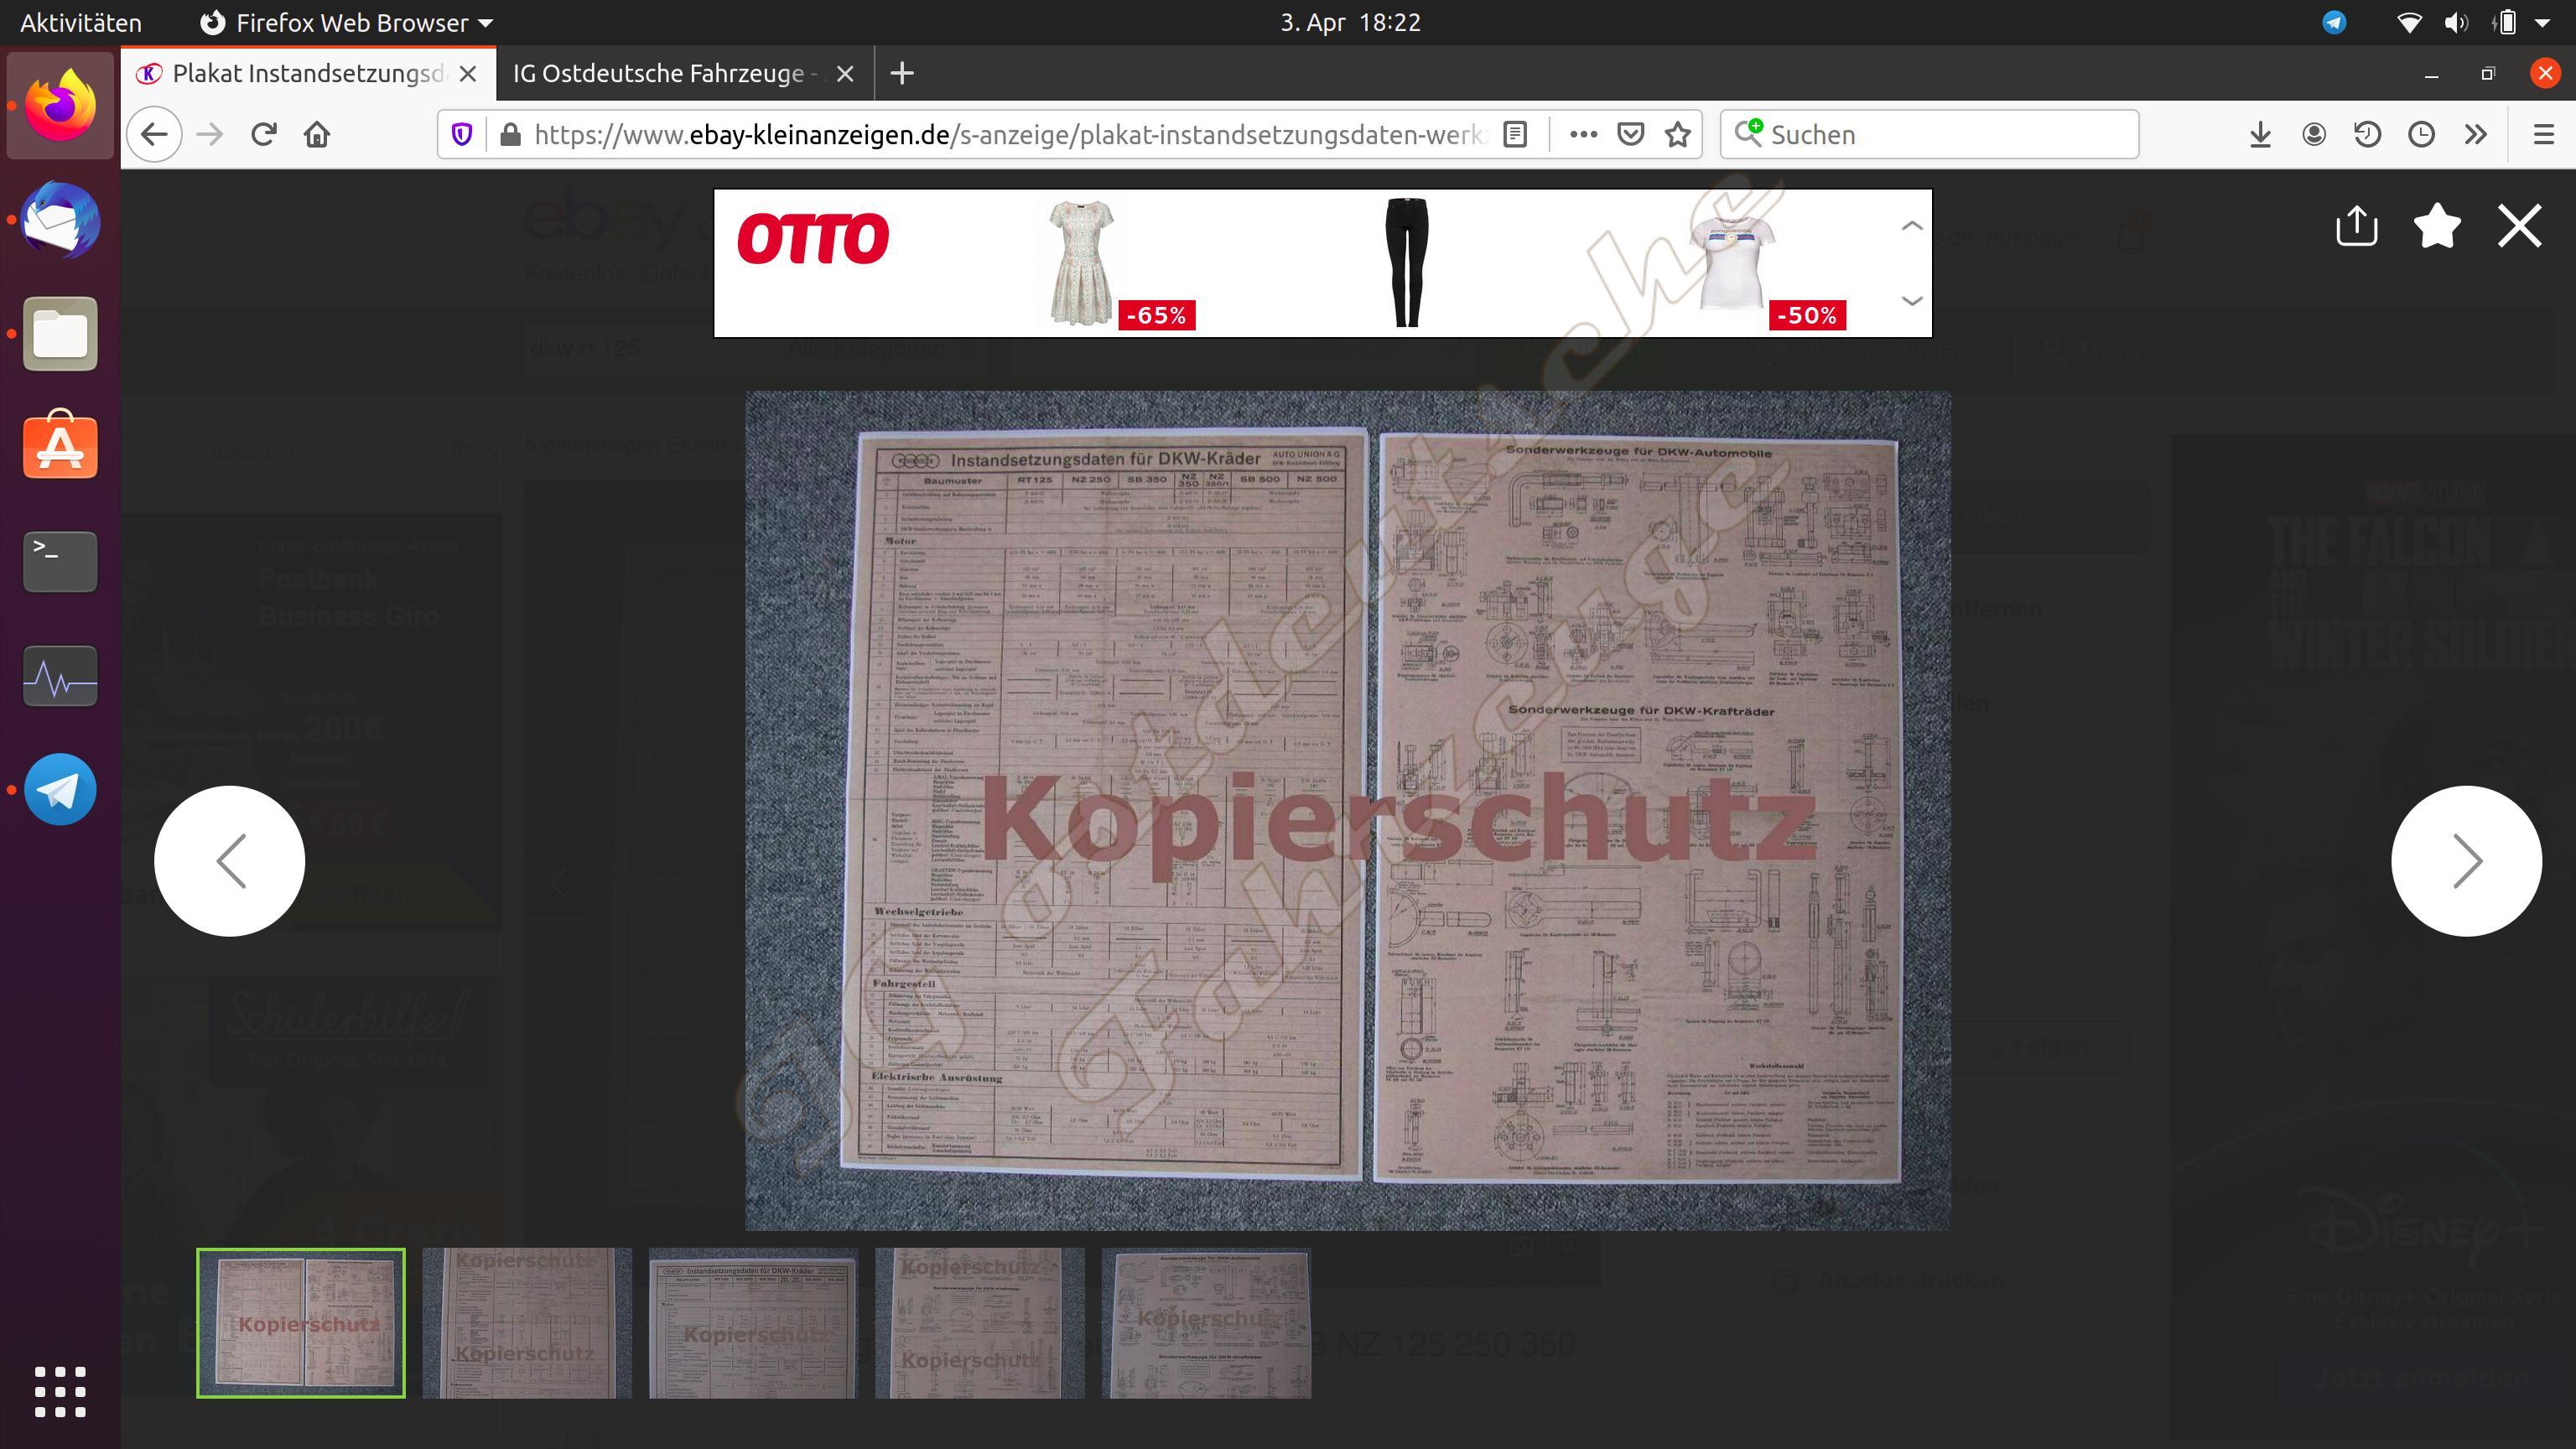Open page actions three-dot menu
This screenshot has width=2576, height=1449.
pos(1583,134)
